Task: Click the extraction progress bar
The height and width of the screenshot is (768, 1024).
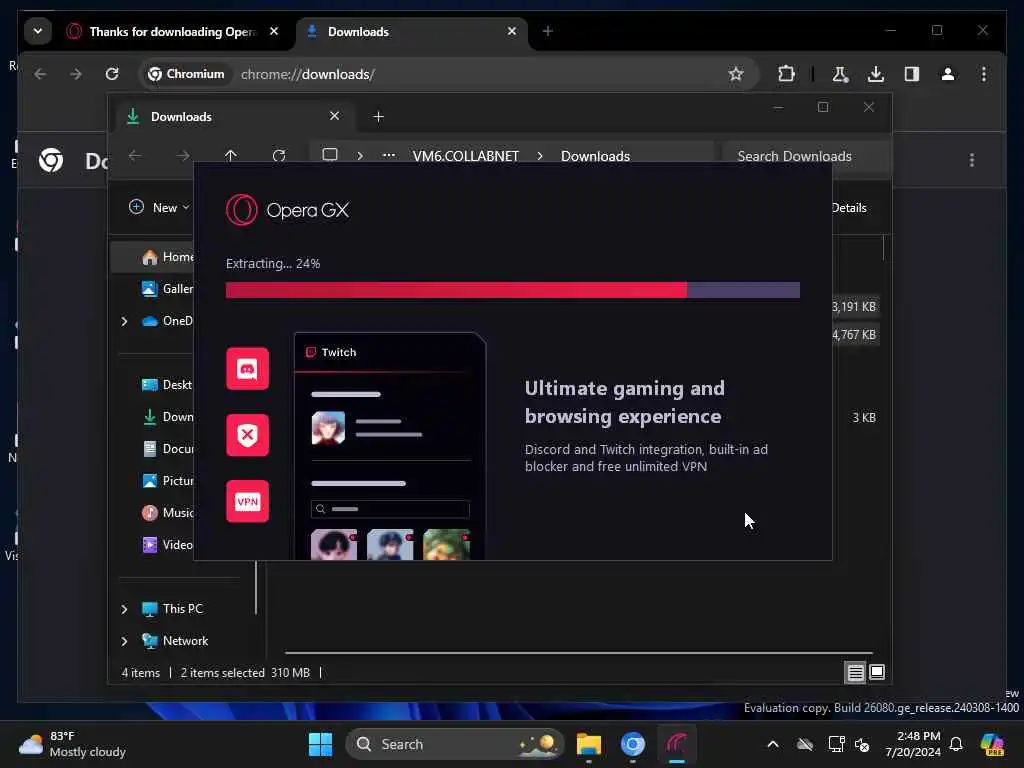Action: (513, 290)
